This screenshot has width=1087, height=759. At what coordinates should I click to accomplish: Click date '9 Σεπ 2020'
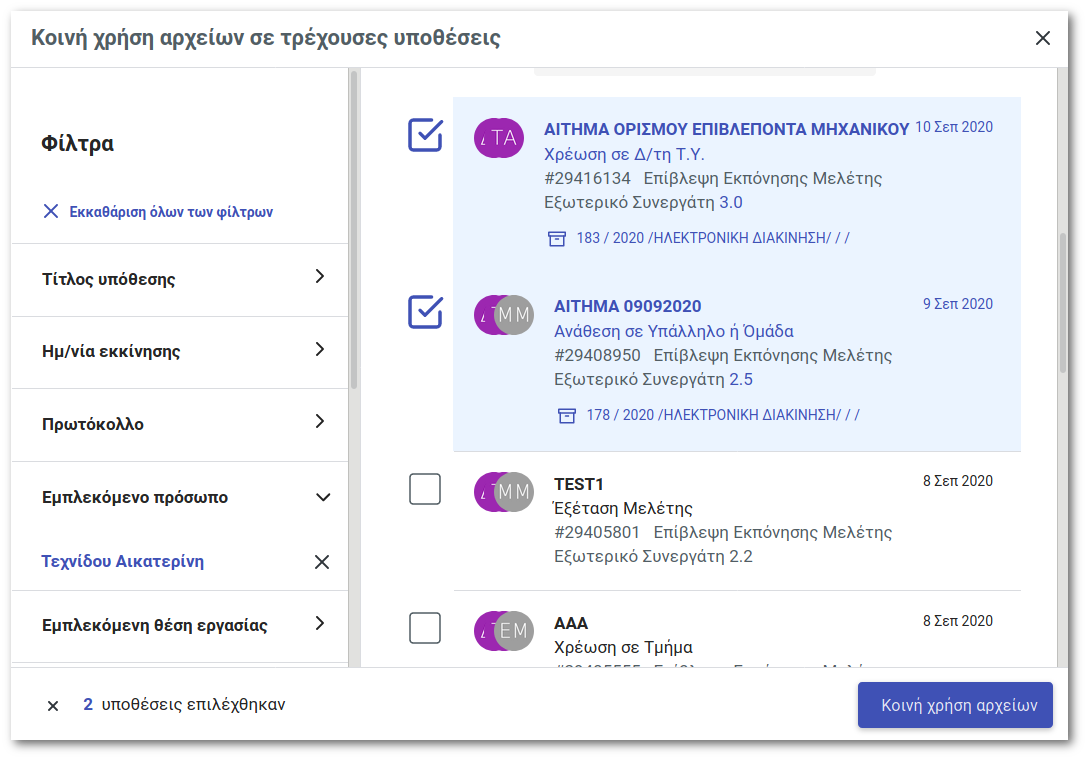[957, 304]
